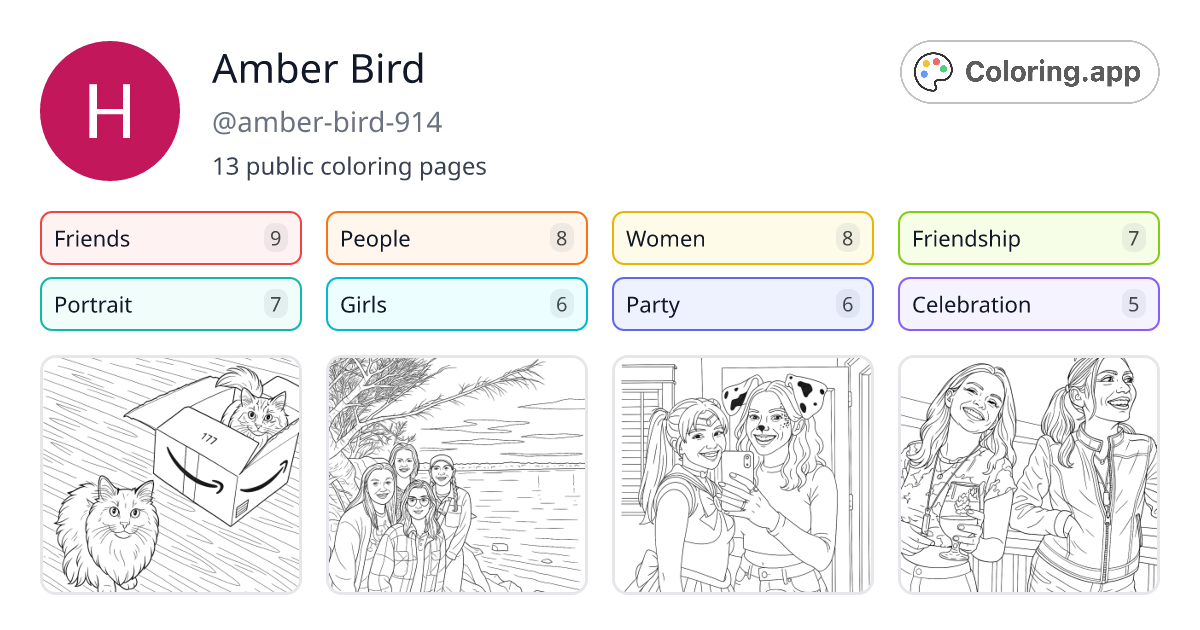
Task: Click the Coloring.app link badge
Action: [x=1029, y=71]
